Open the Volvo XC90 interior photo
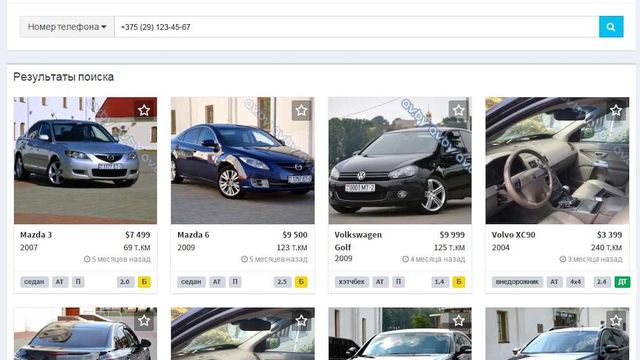The height and width of the screenshot is (360, 640). (x=557, y=160)
